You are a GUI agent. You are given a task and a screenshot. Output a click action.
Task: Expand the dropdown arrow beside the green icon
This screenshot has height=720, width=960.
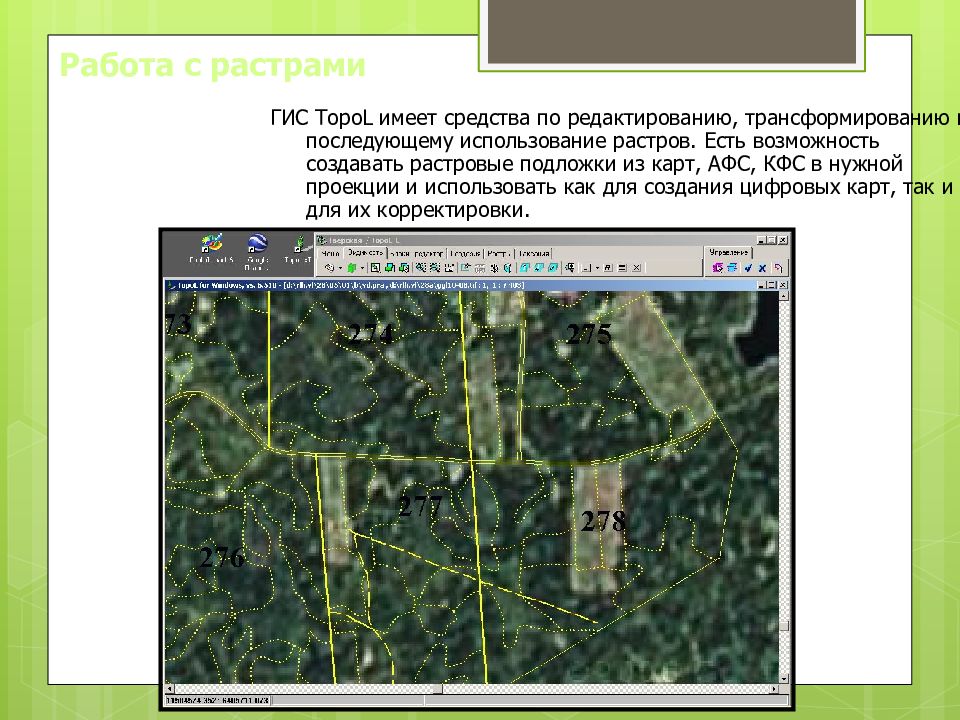click(362, 268)
